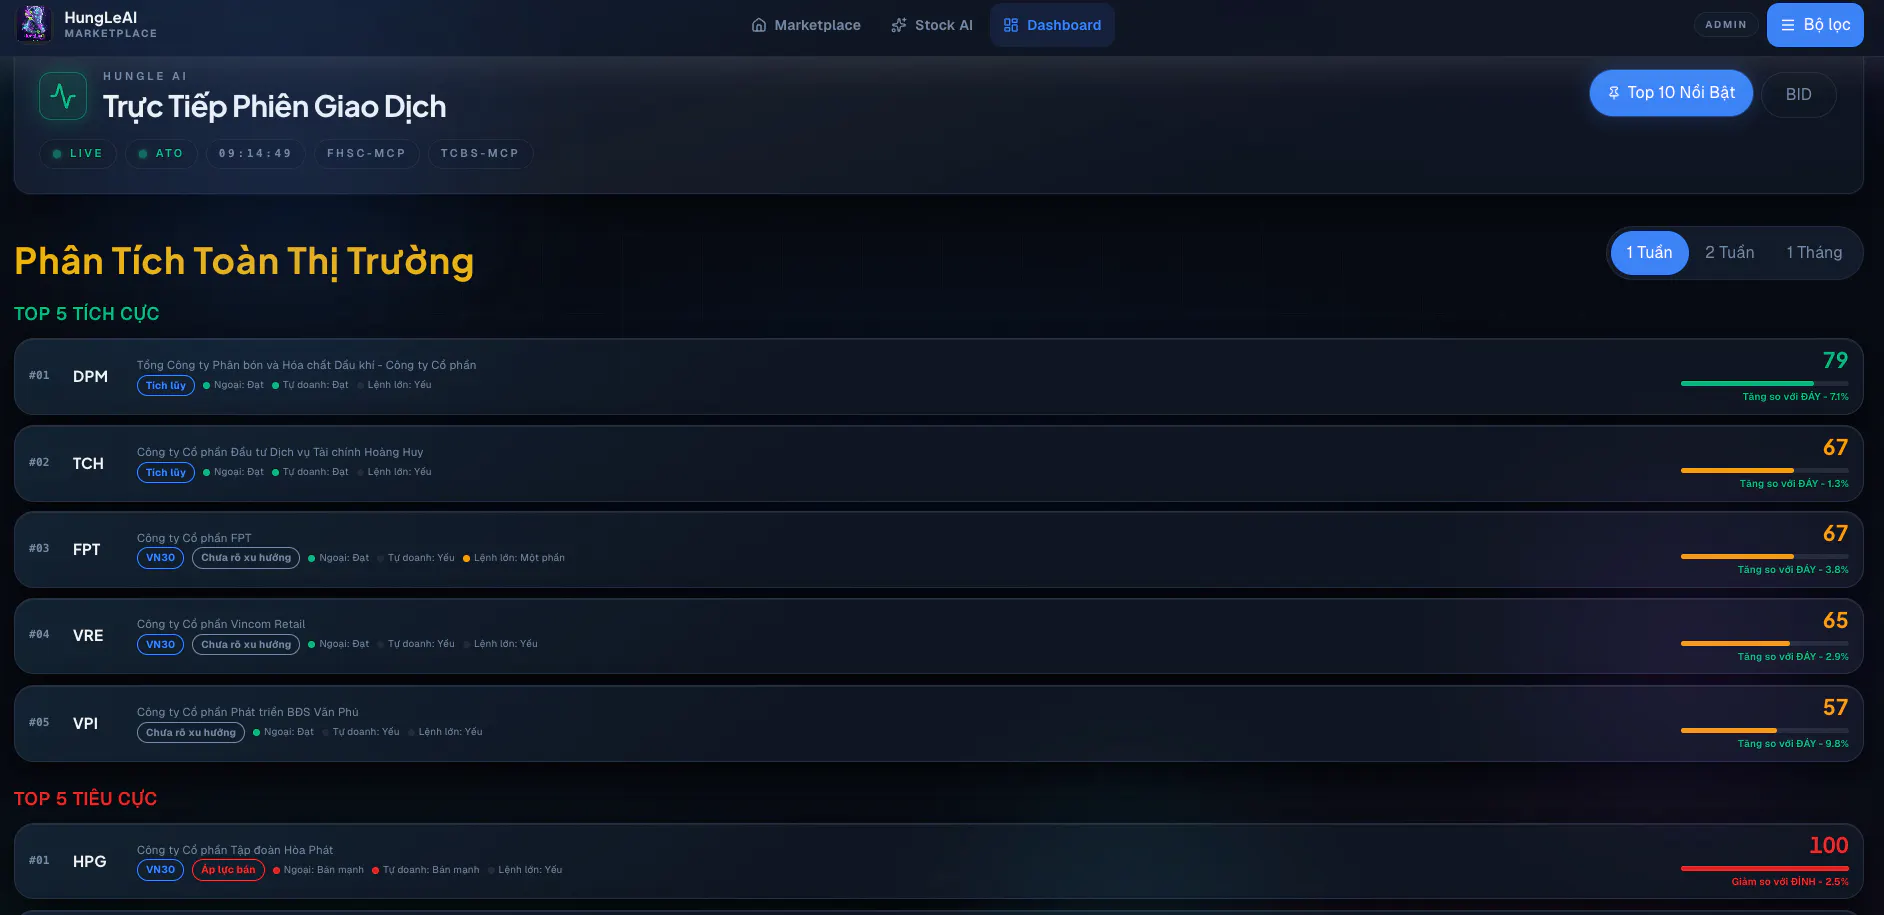Open the VPI stock row
Screen dimensions: 1884x915
(x=938, y=724)
